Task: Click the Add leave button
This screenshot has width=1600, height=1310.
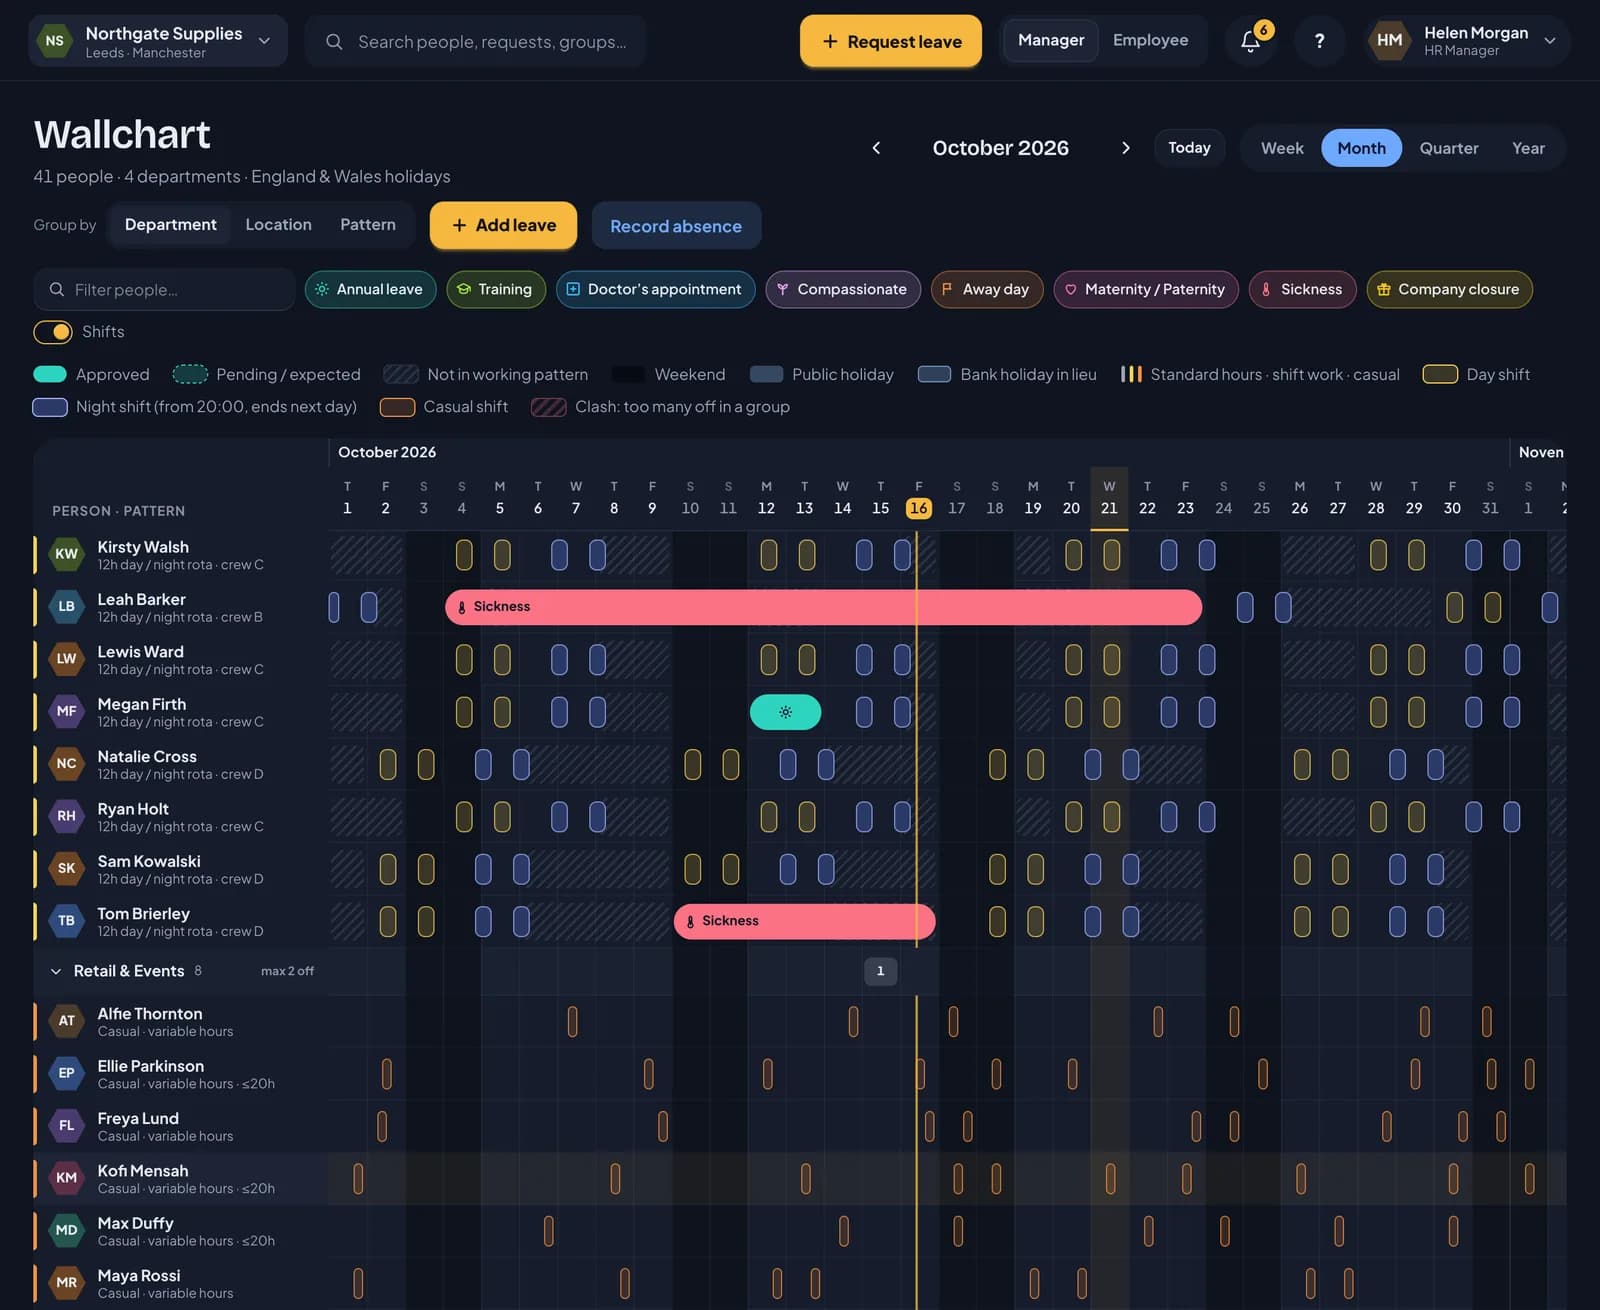Action: (503, 226)
